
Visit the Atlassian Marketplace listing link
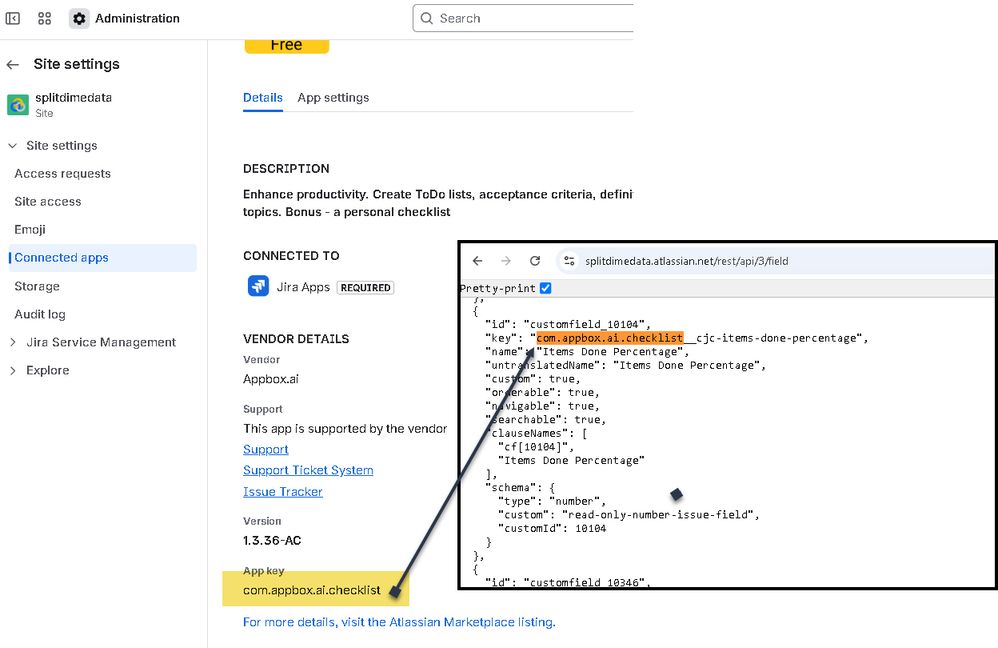pos(399,622)
